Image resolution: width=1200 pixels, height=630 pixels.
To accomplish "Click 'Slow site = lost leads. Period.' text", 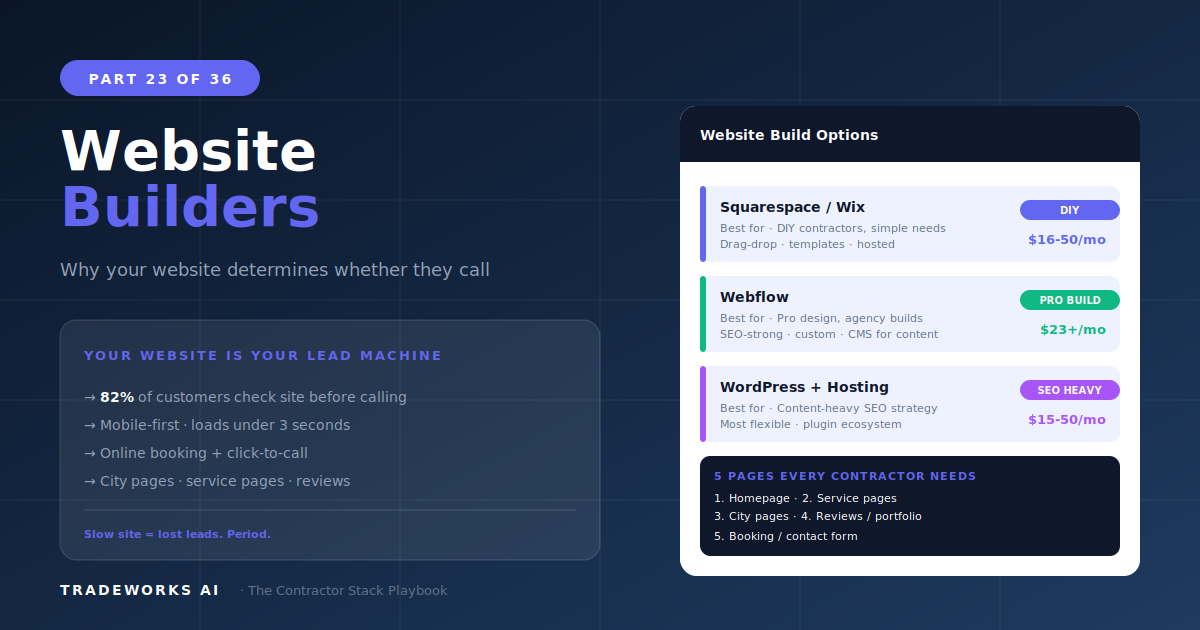I will [x=177, y=534].
